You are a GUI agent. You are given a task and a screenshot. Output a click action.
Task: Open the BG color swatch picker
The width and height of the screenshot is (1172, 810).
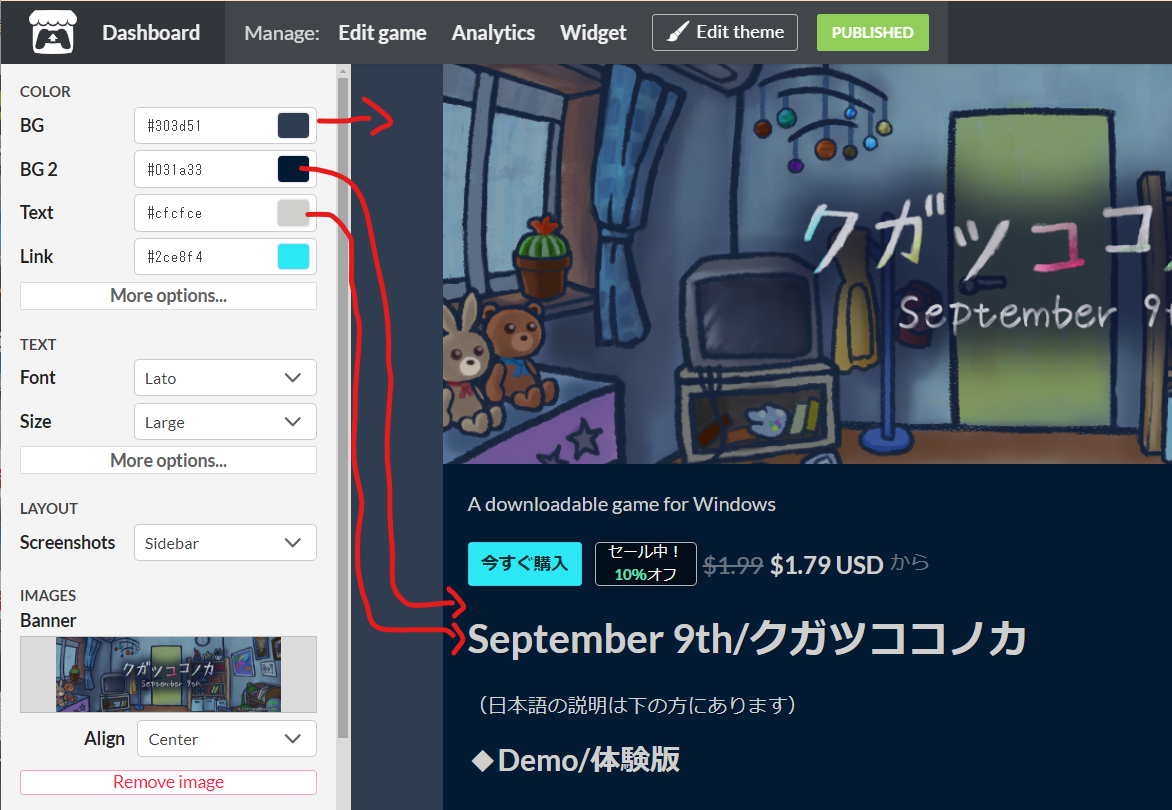[294, 126]
